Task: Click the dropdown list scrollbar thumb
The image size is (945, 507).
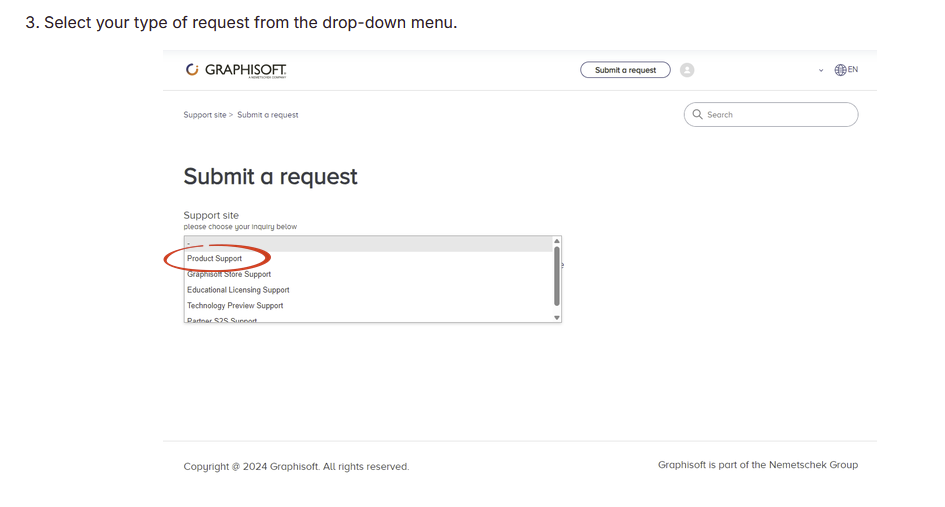Action: tap(557, 276)
